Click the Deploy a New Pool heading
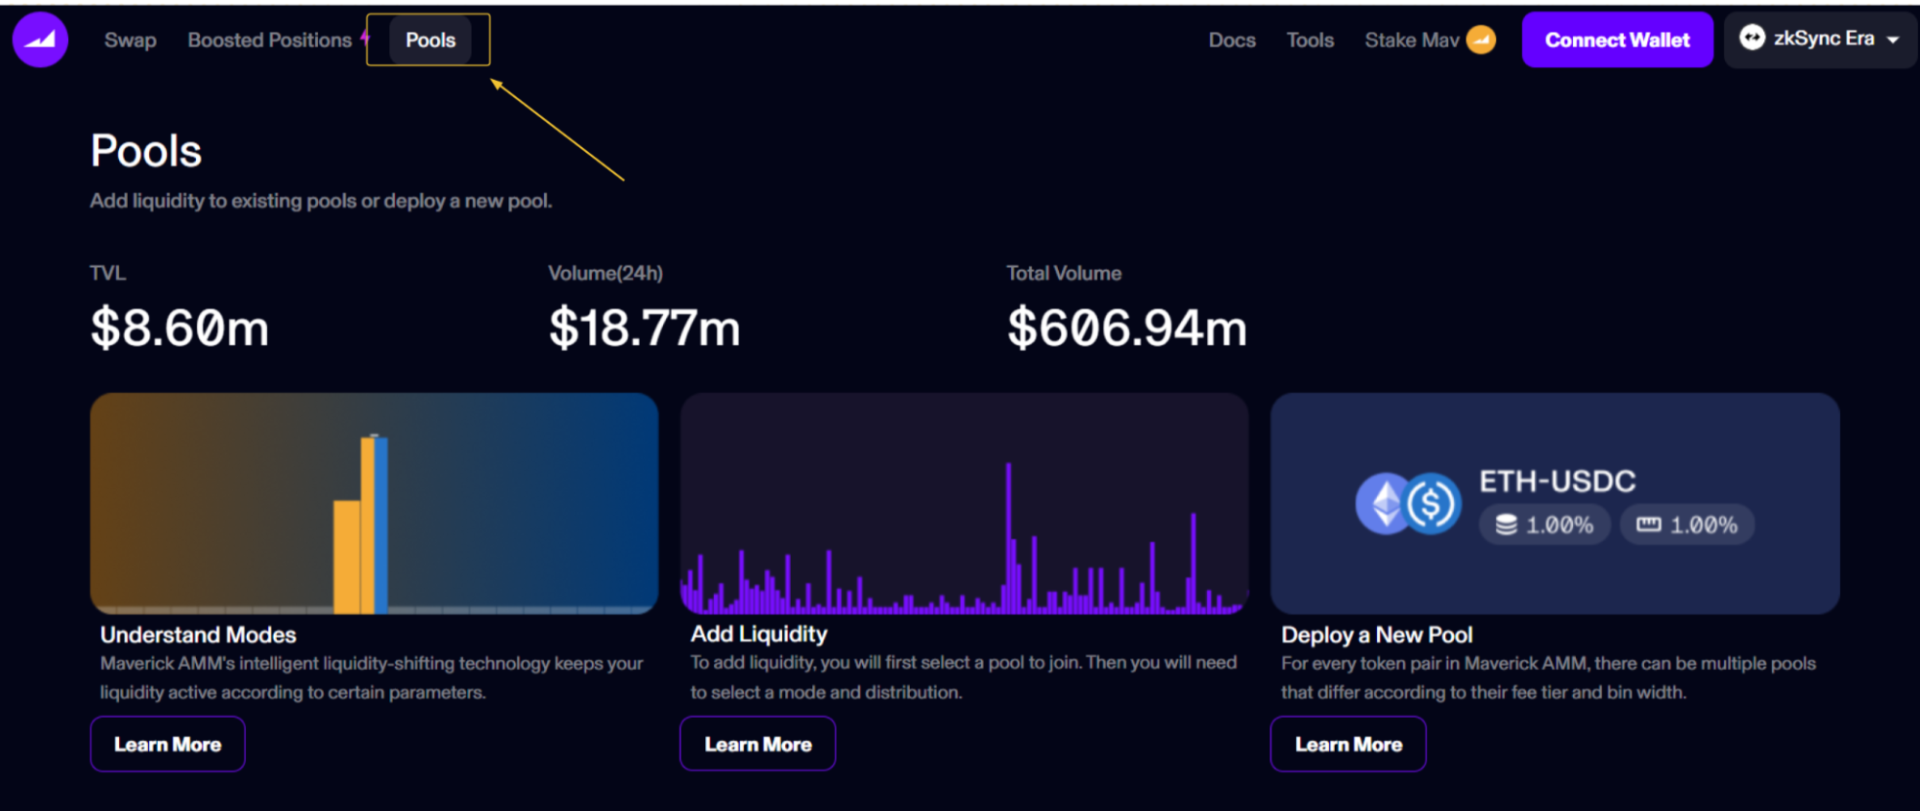Image resolution: width=1920 pixels, height=811 pixels. (x=1377, y=635)
